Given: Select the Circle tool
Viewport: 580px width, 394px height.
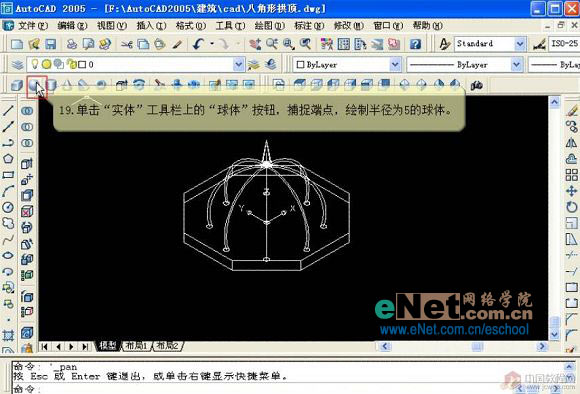Looking at the screenshot, I should tap(8, 207).
